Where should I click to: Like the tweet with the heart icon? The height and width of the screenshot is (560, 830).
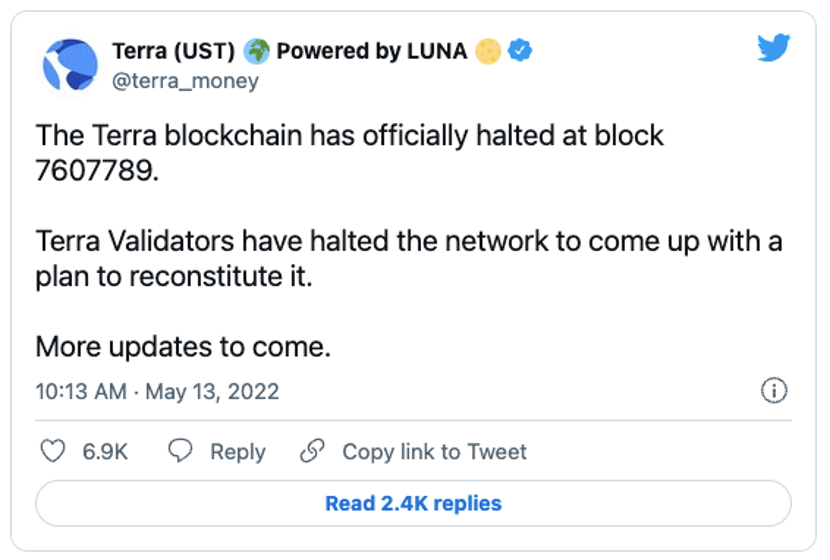tap(52, 451)
